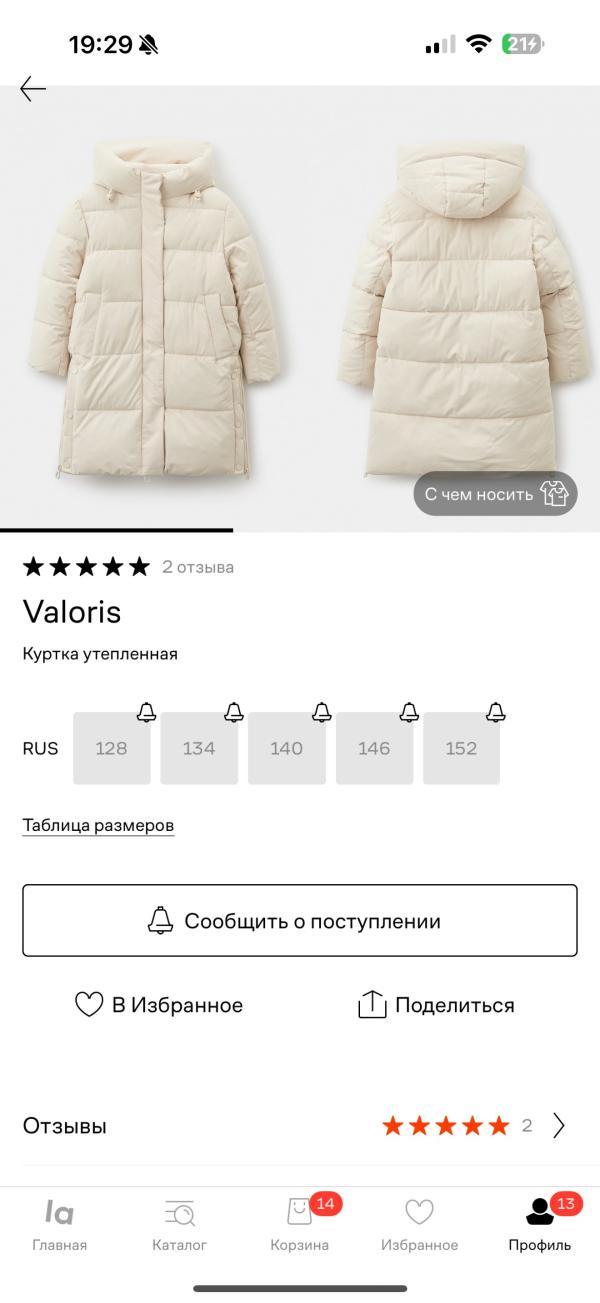Select size 128

click(x=111, y=748)
